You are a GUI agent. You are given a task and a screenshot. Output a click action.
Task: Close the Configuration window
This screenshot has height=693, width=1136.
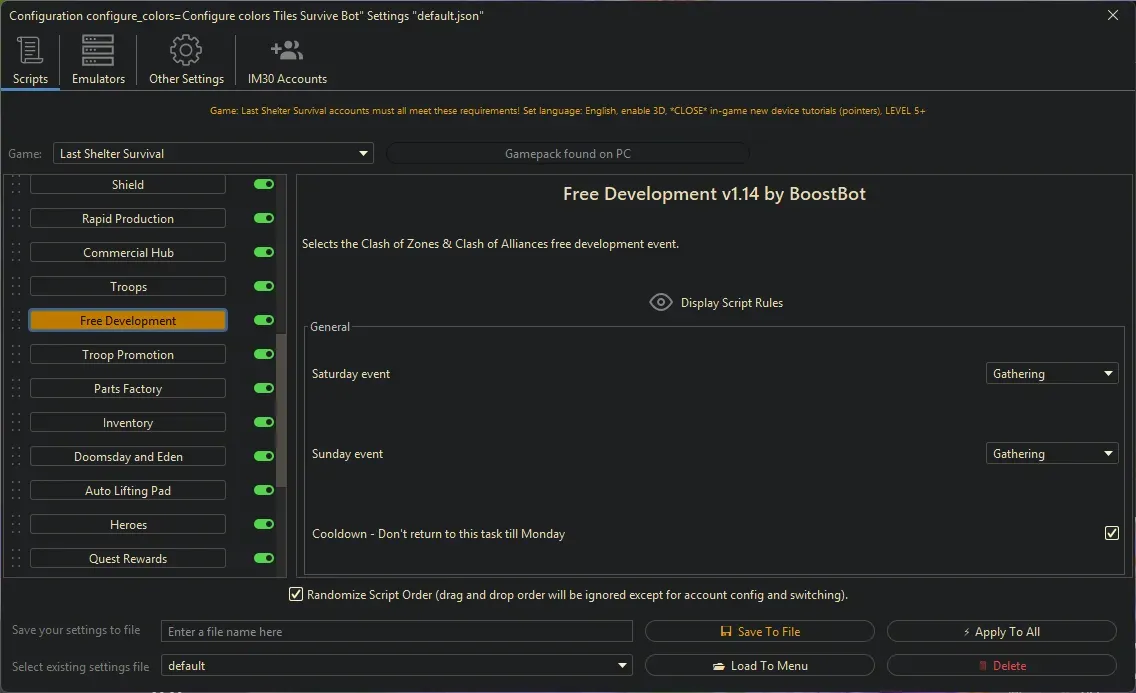click(x=1113, y=15)
